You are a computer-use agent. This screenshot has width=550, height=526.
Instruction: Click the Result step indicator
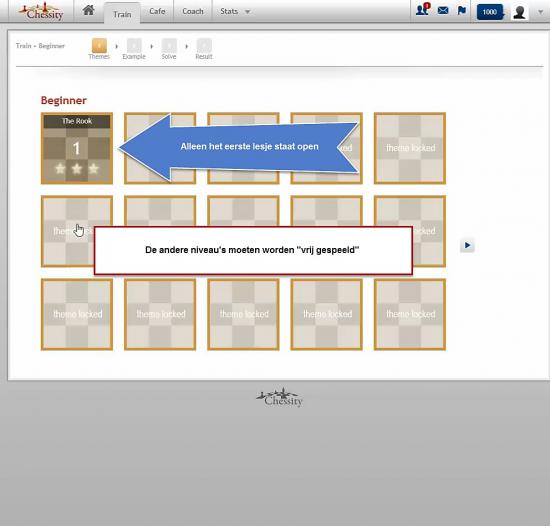click(x=204, y=49)
